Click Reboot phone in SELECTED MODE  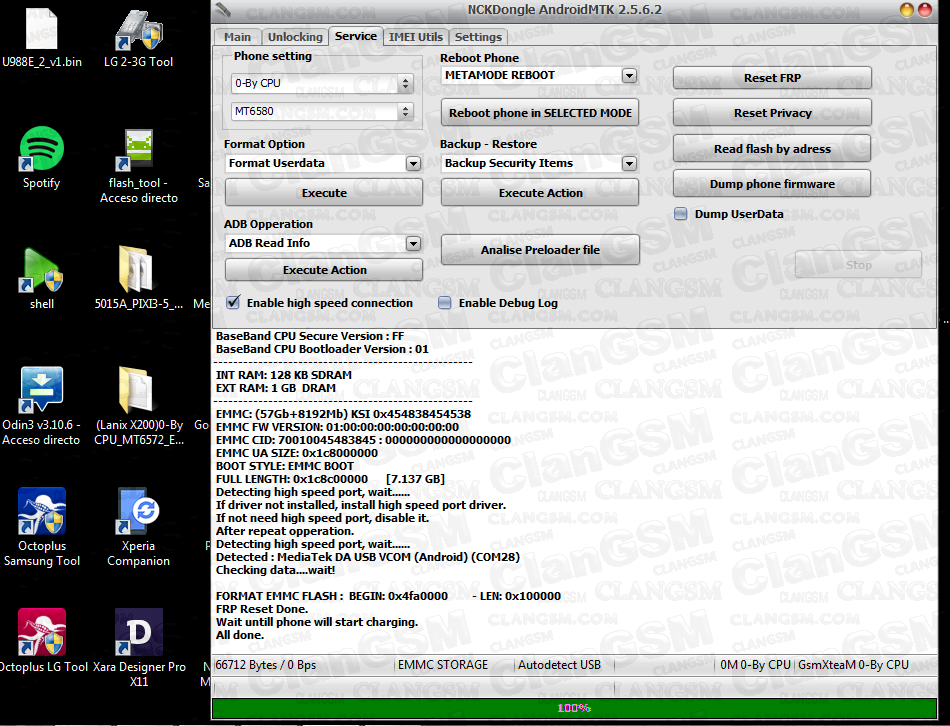click(540, 113)
